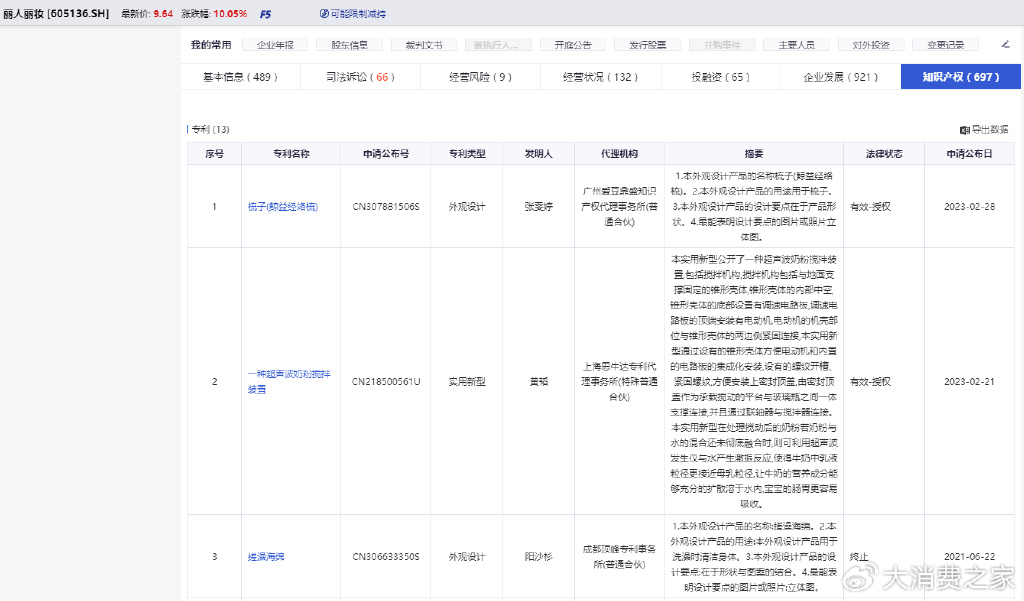Click the 主要人员 shortcut button
1024x601 pixels.
(x=796, y=45)
